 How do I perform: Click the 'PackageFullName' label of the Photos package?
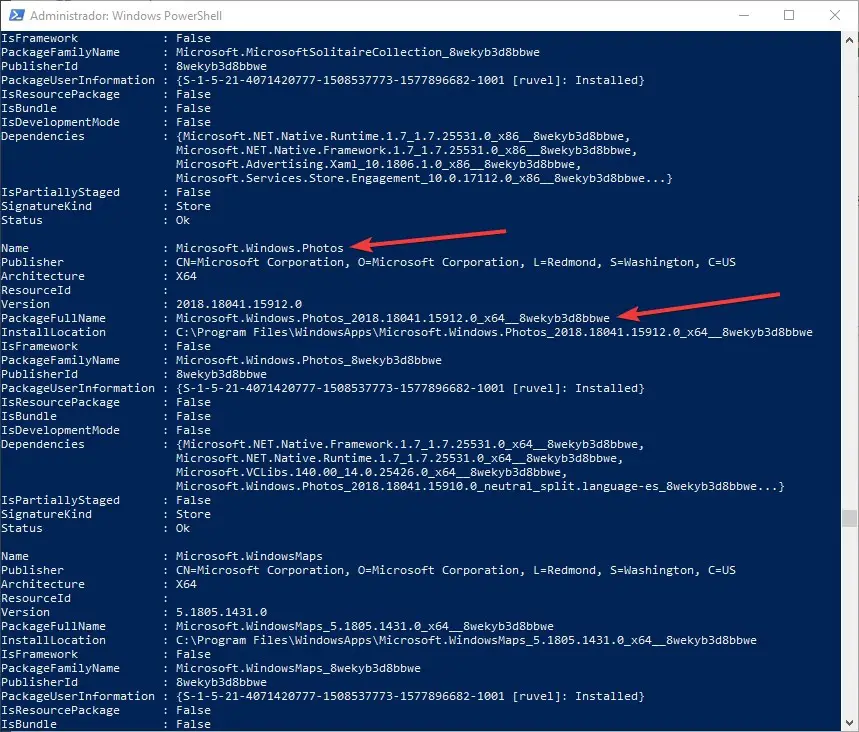click(53, 318)
